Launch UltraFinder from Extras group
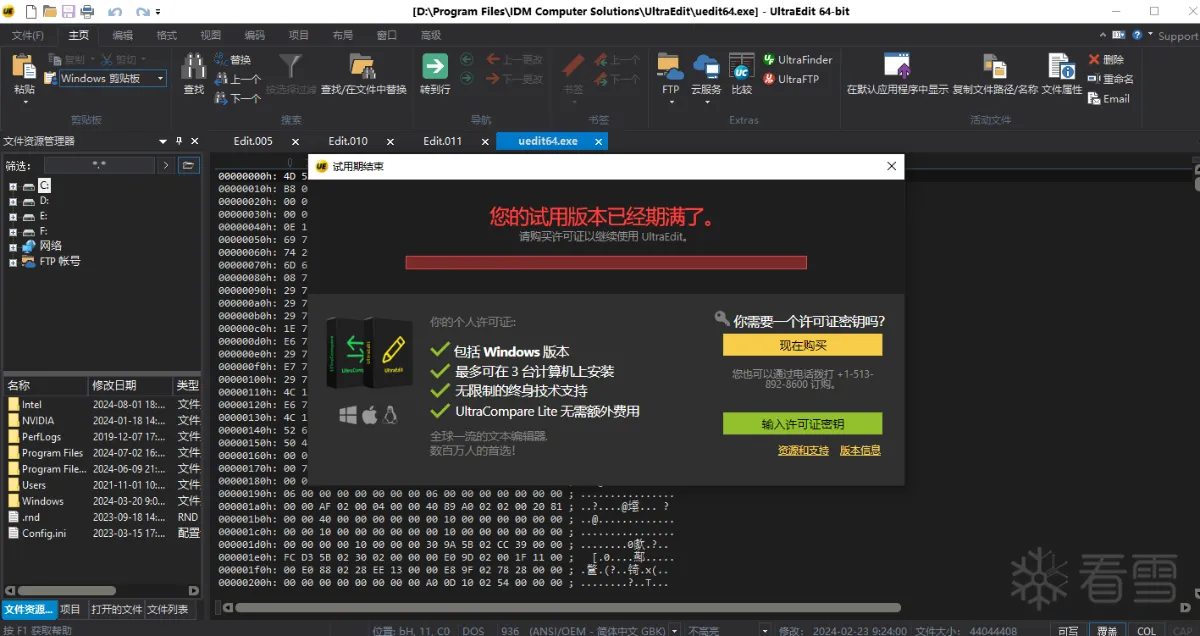Image resolution: width=1200 pixels, height=636 pixels. tap(797, 59)
